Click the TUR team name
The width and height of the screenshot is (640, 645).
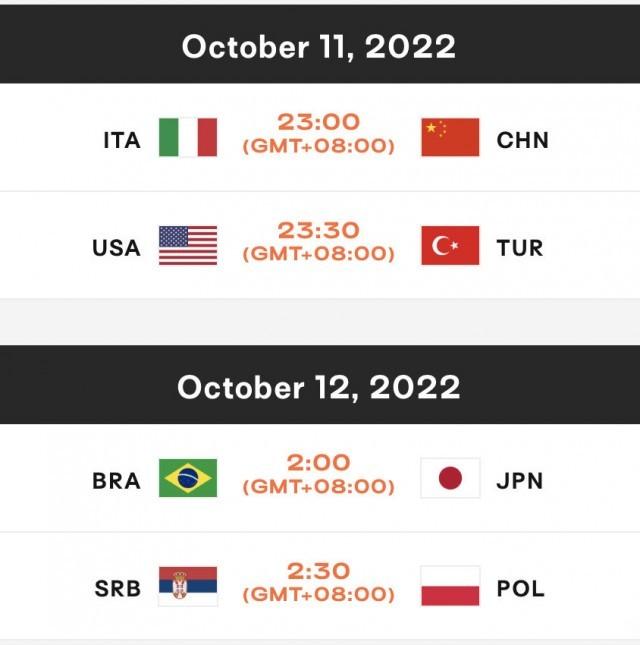tap(521, 247)
